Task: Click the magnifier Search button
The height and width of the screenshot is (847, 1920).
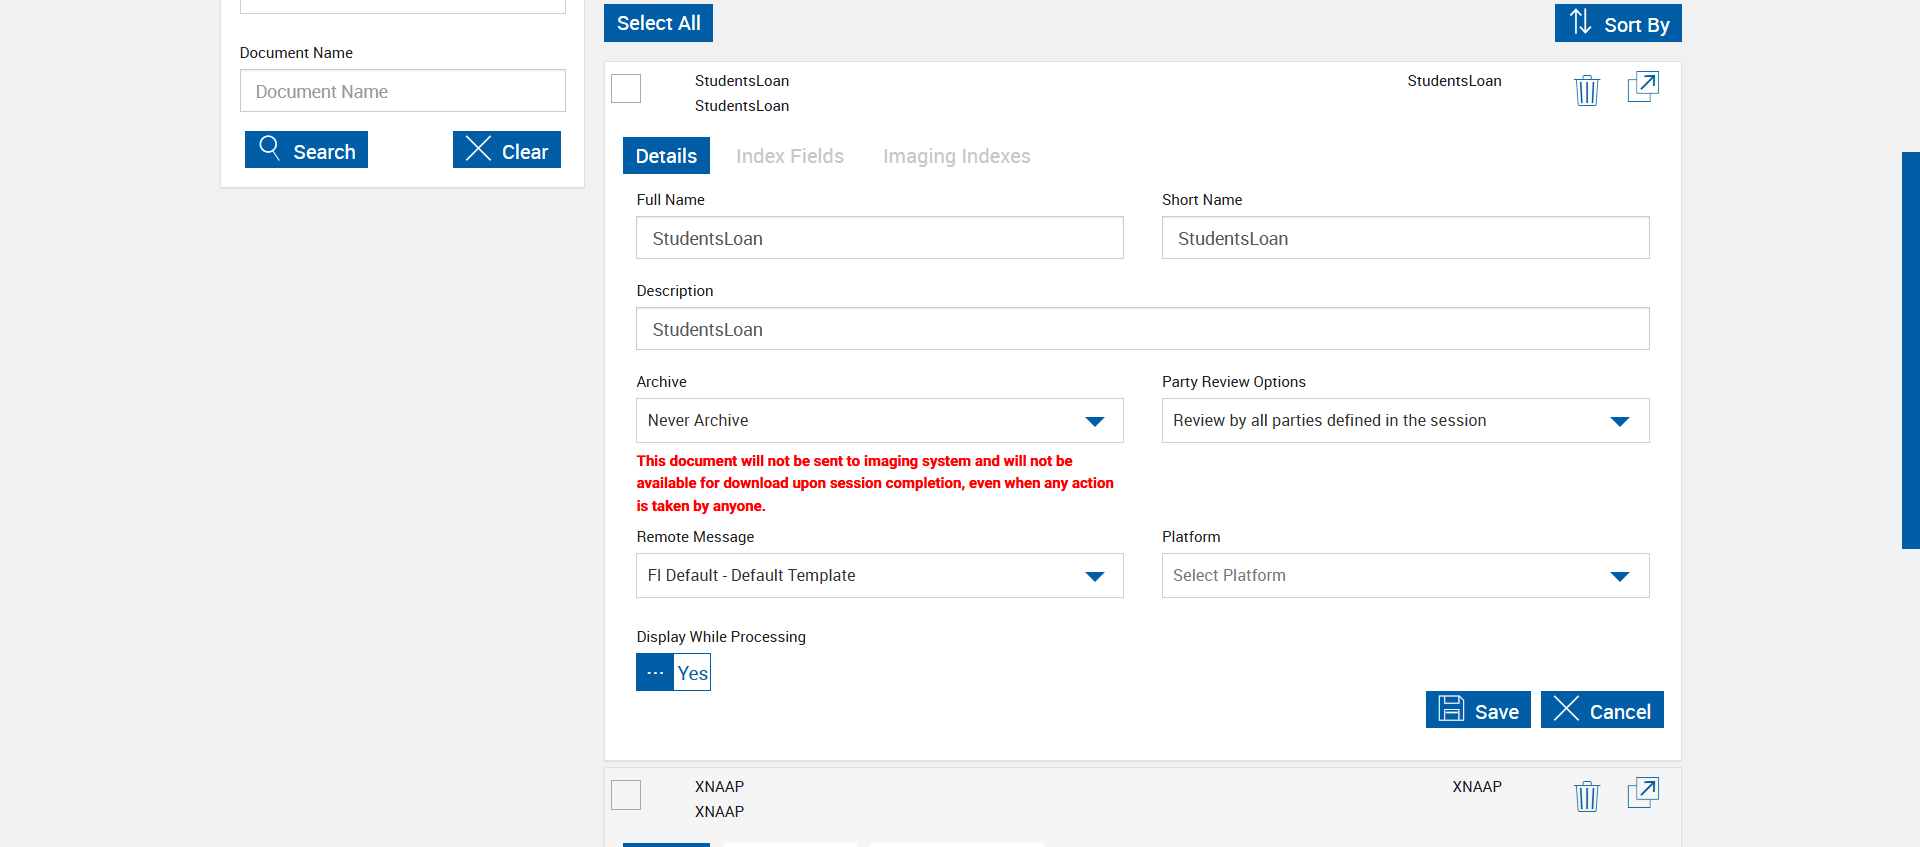Action: coord(306,150)
